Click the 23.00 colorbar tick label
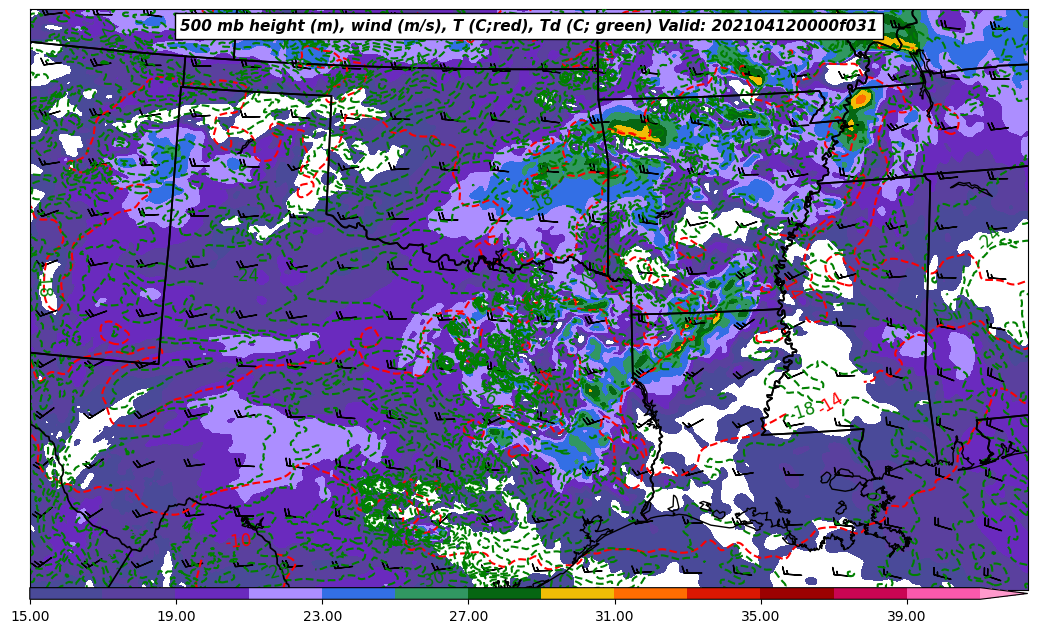 [x=322, y=617]
